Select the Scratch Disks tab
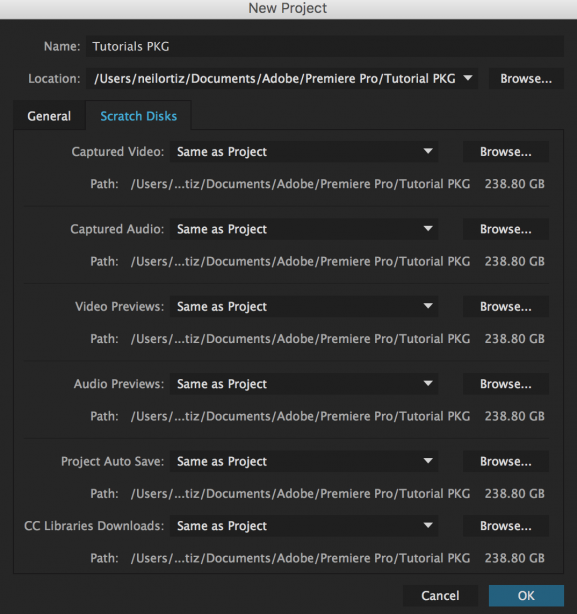Image resolution: width=577 pixels, height=614 pixels. pyautogui.click(x=139, y=116)
